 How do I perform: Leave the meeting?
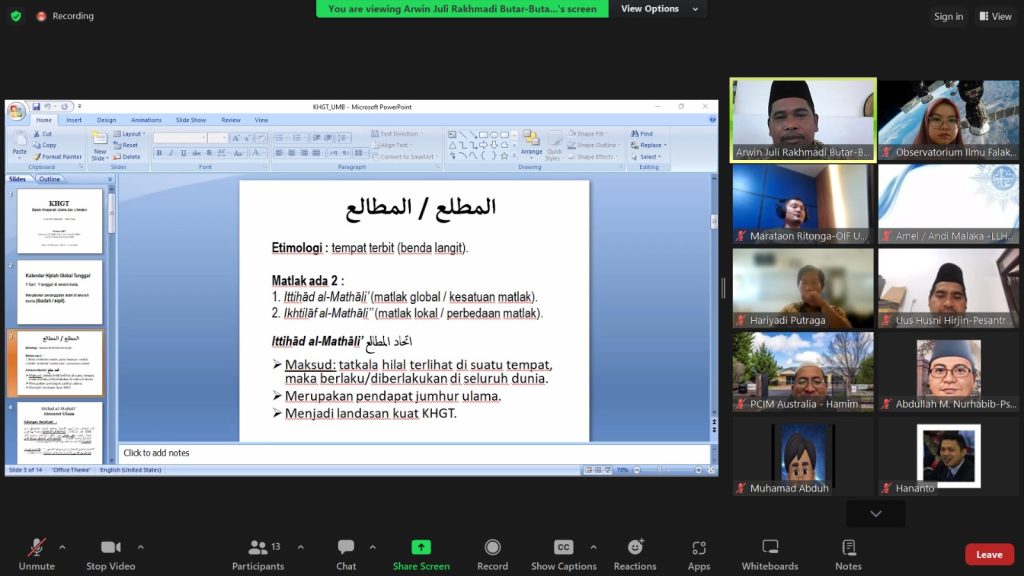[x=989, y=555]
